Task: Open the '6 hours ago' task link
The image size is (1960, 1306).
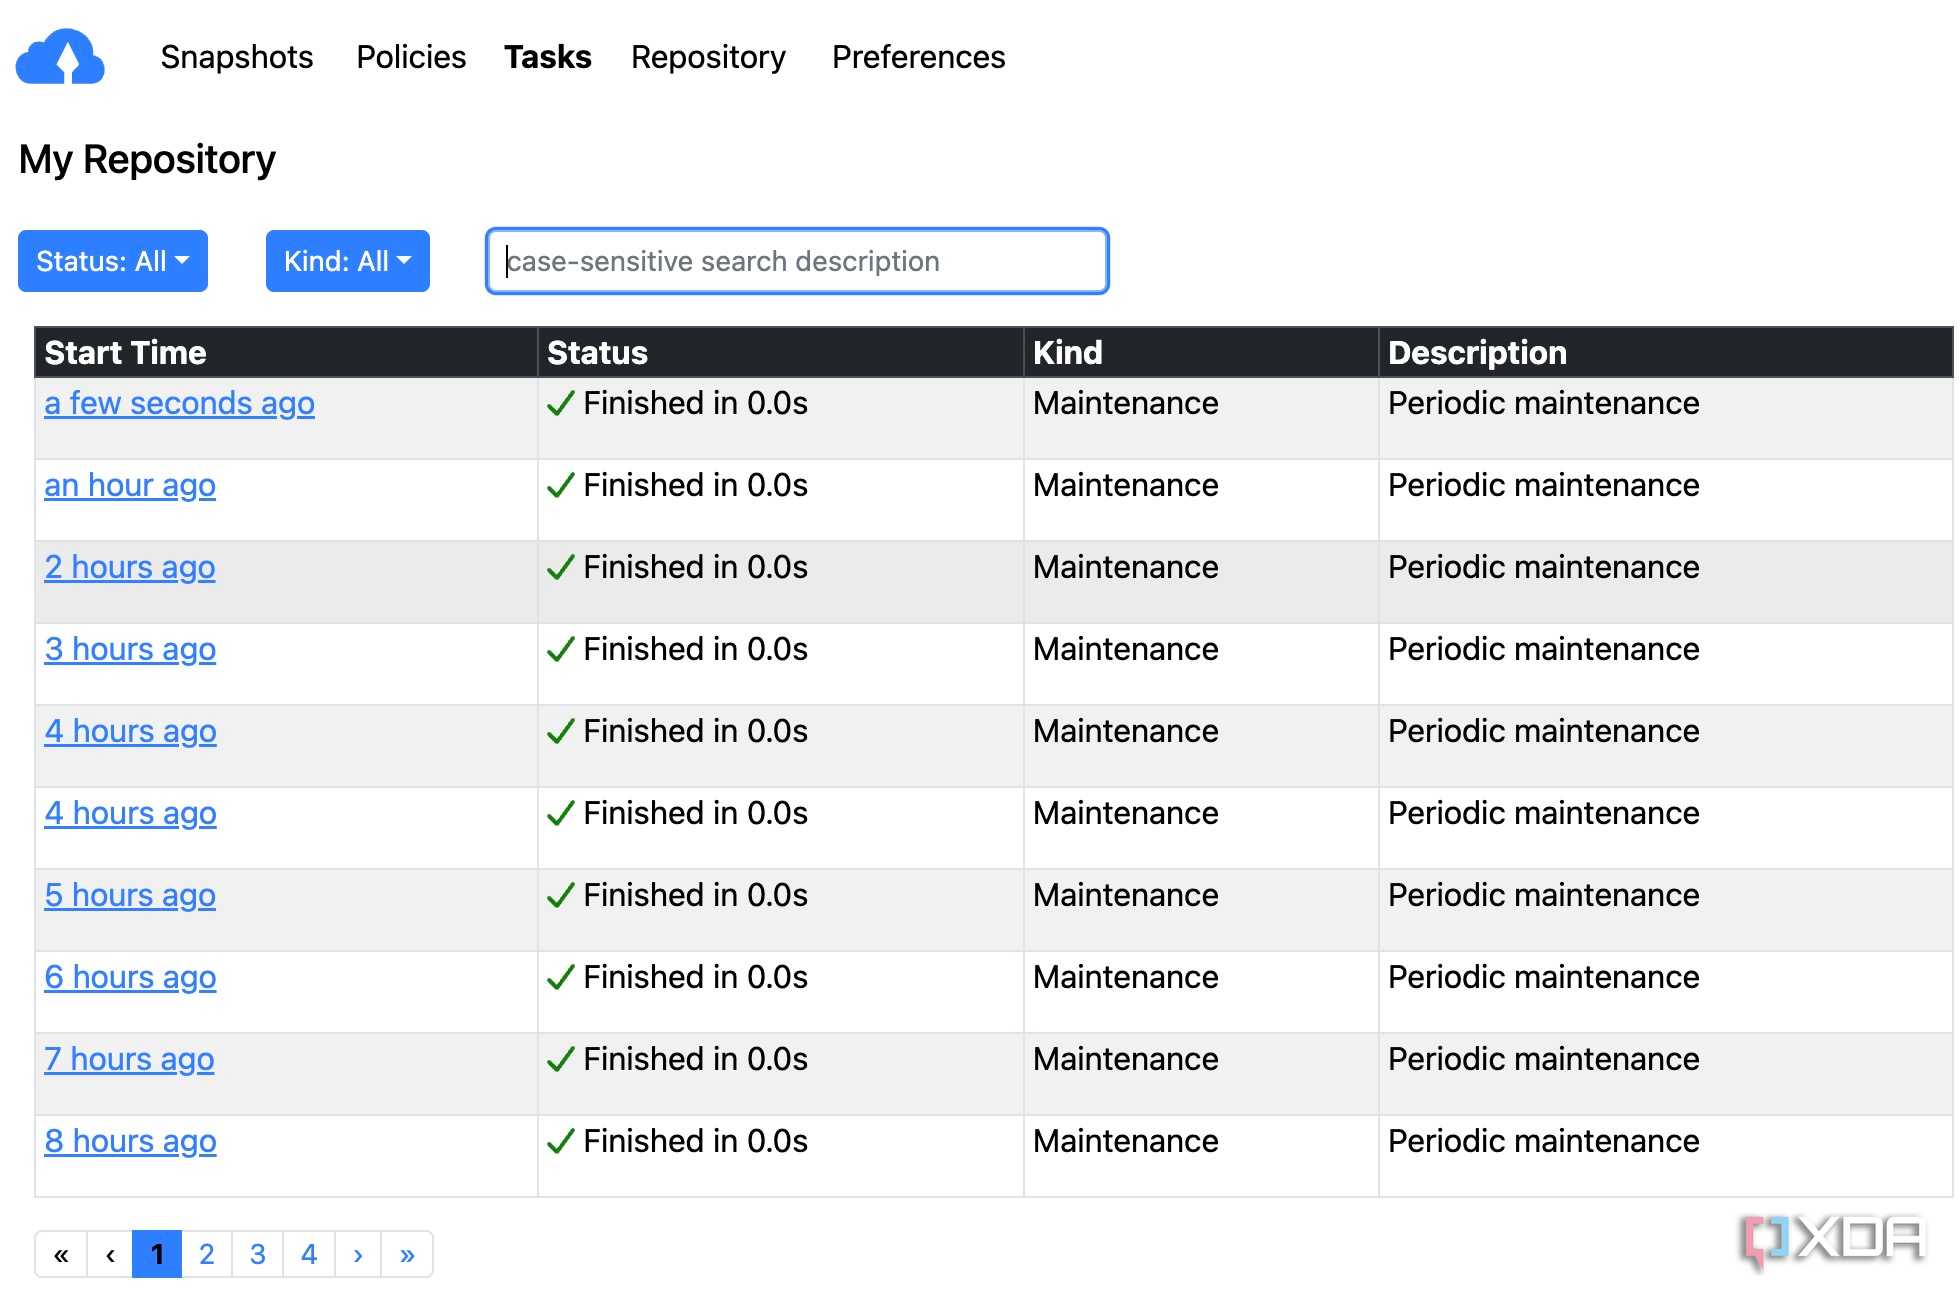Action: pos(130,977)
